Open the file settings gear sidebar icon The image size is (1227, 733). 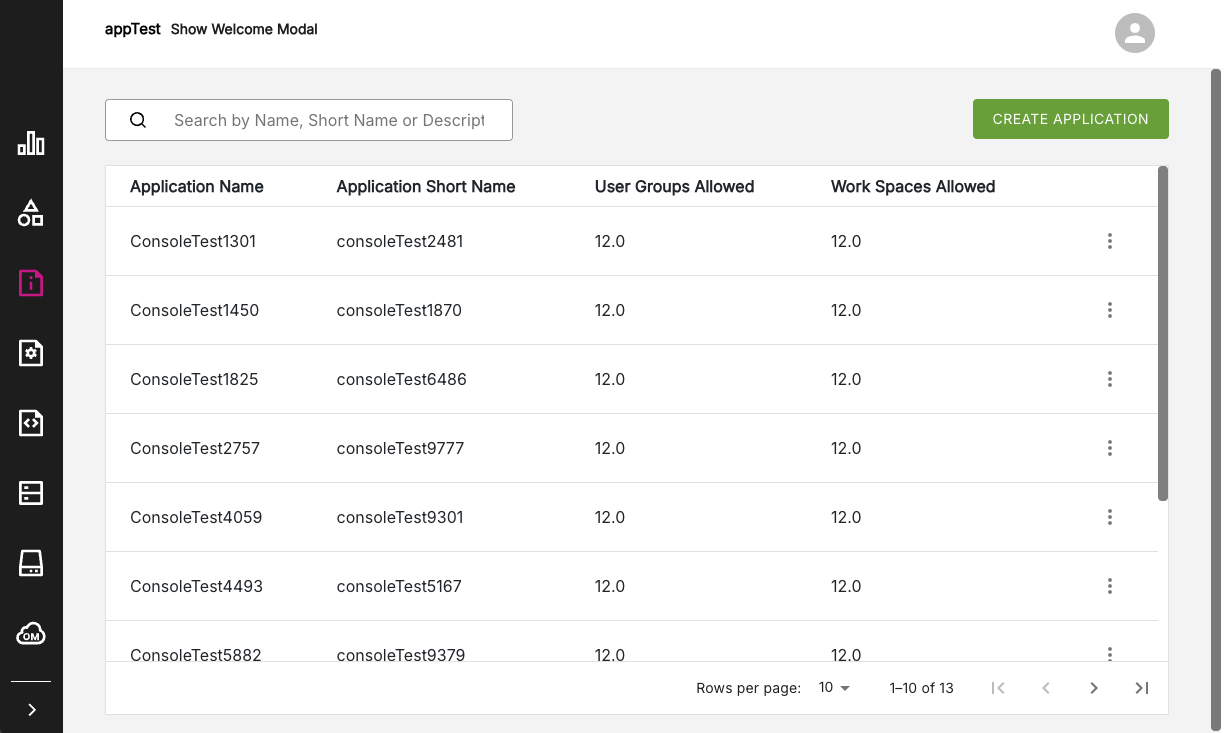coord(31,353)
